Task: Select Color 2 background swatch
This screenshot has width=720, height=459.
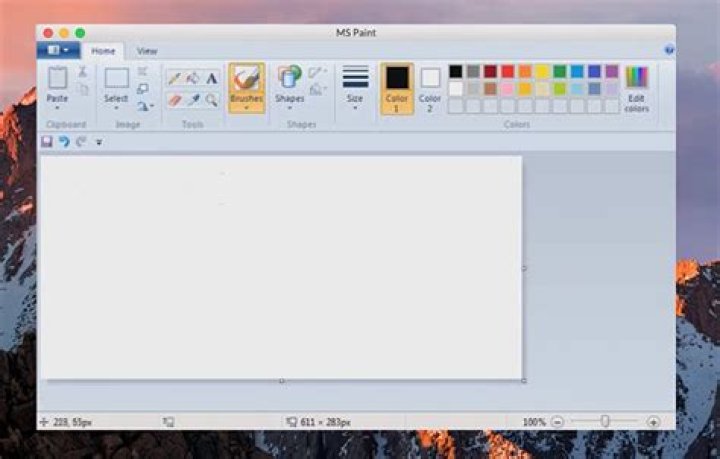Action: point(430,89)
